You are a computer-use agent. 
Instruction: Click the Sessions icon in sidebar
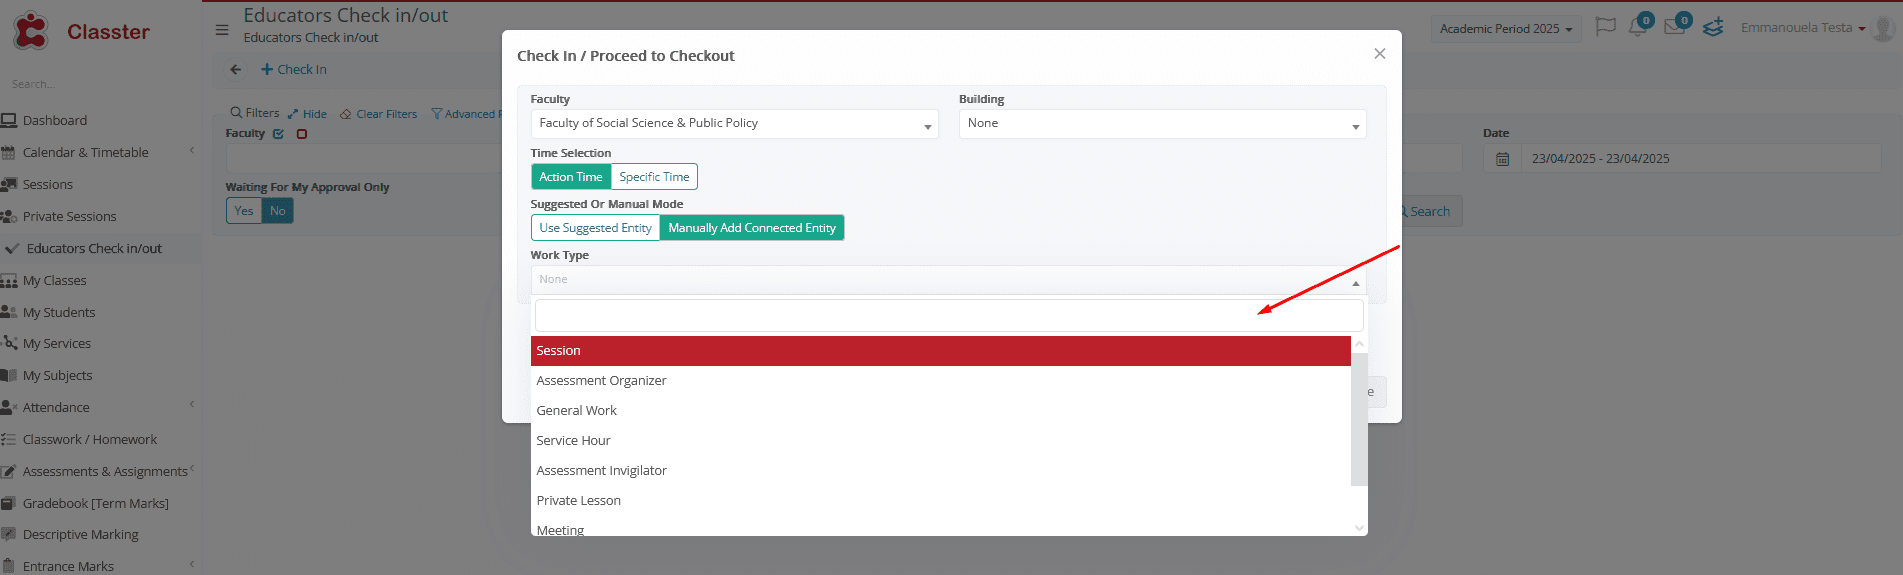pos(9,185)
